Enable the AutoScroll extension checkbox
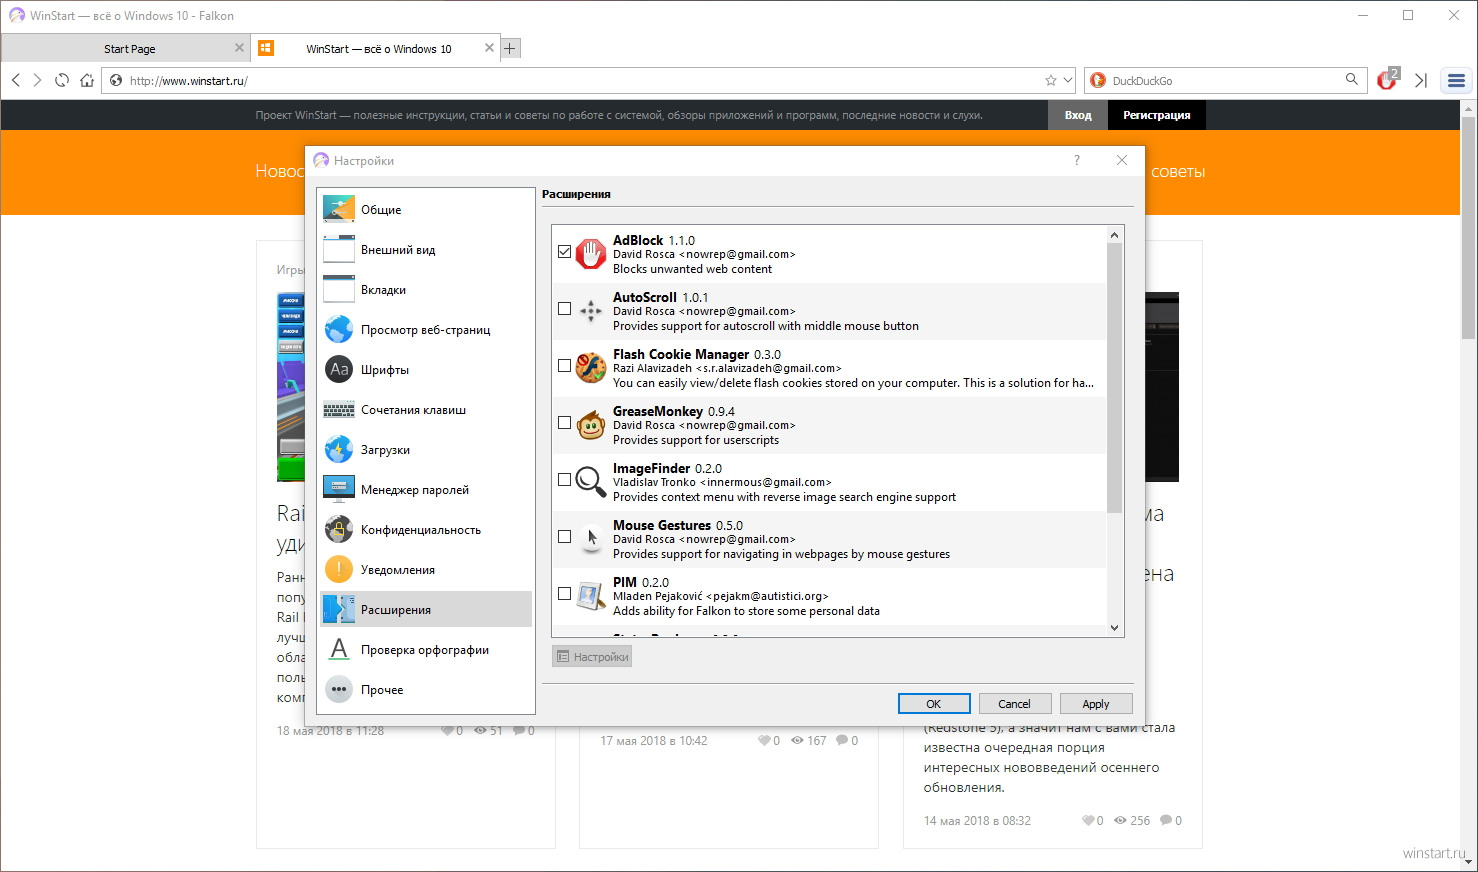This screenshot has height=872, width=1478. click(x=564, y=309)
